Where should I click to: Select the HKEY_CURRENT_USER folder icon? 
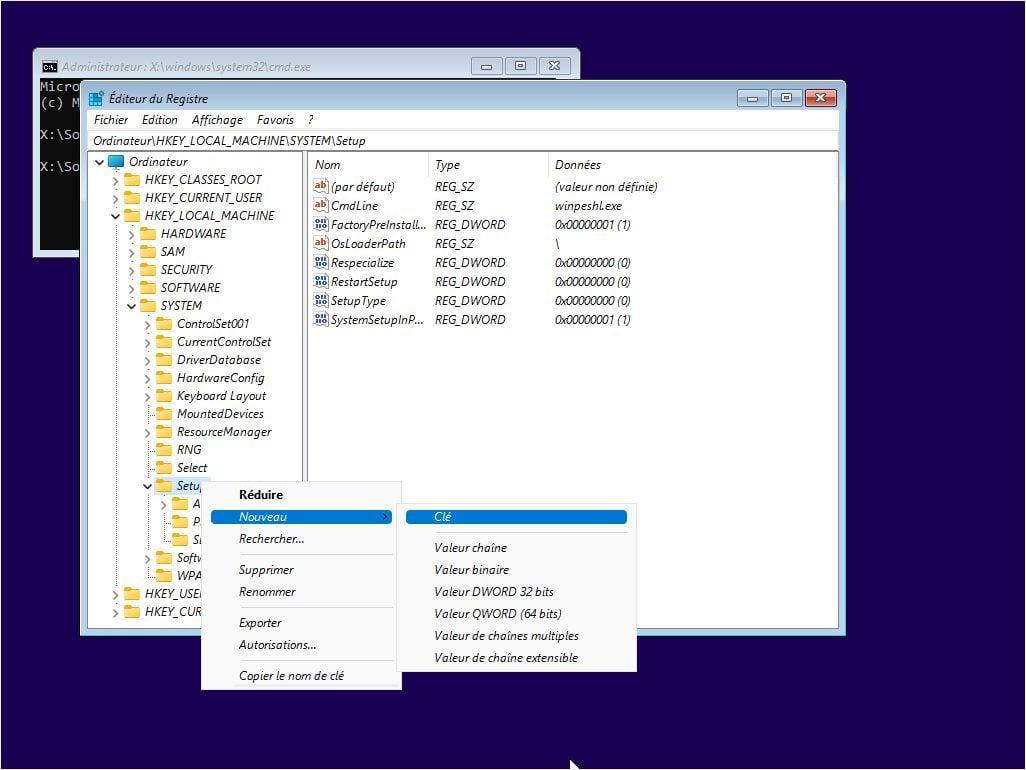[x=132, y=198]
